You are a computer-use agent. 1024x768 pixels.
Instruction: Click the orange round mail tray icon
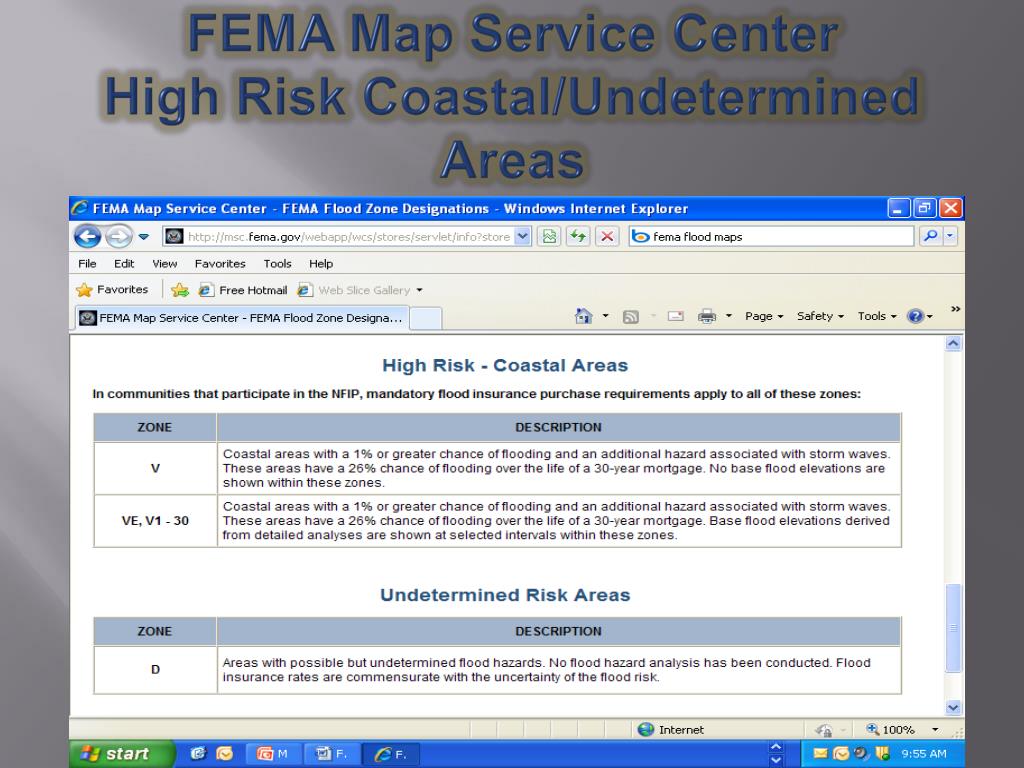coord(841,754)
